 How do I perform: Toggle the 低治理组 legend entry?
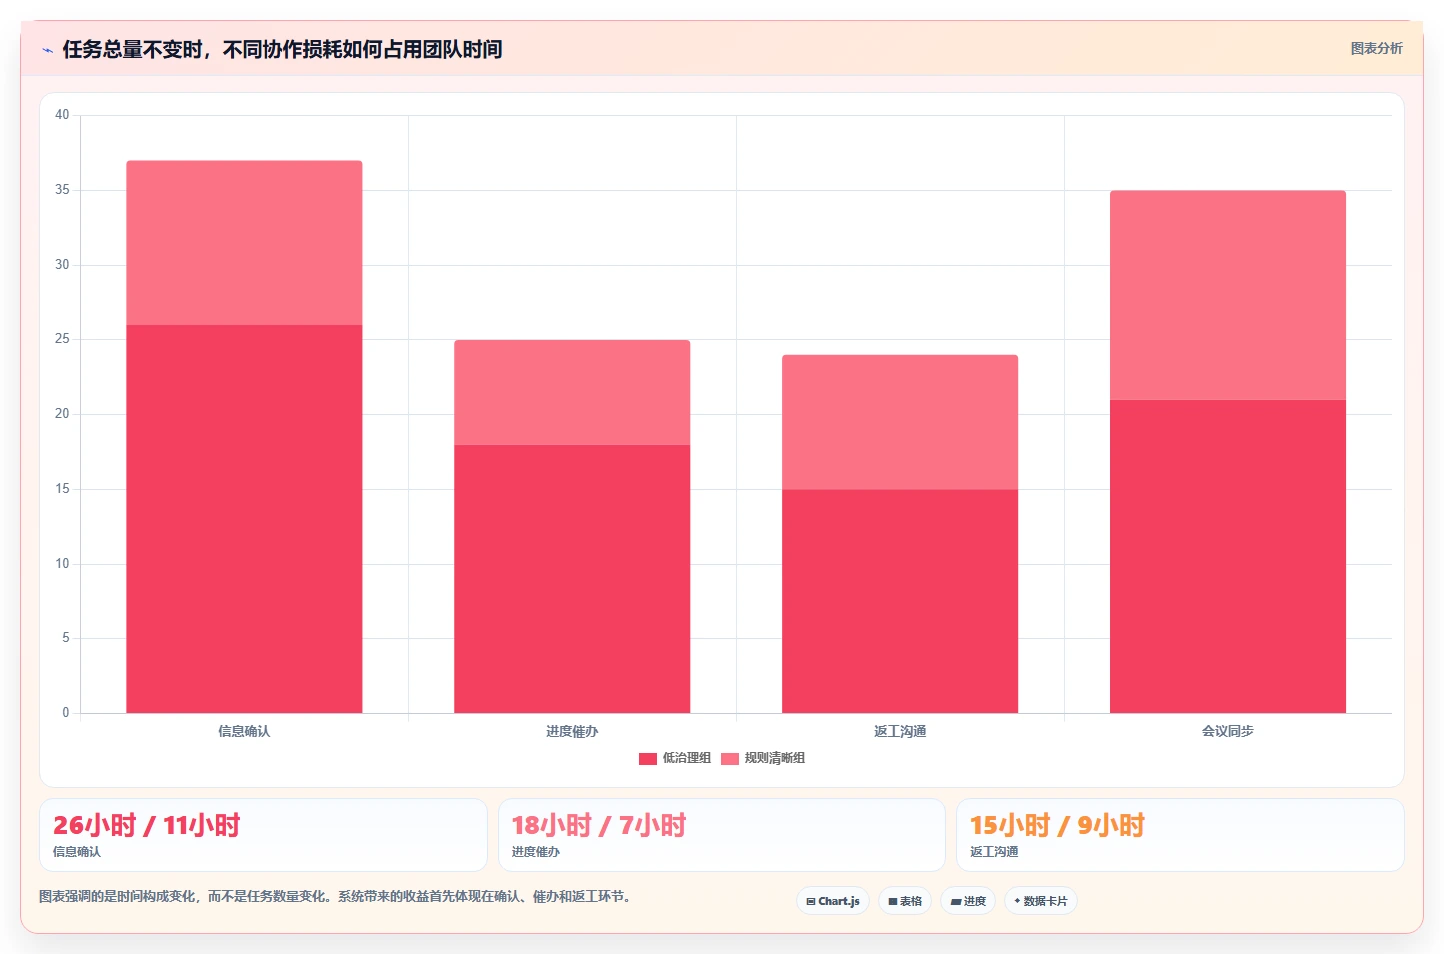pyautogui.click(x=675, y=758)
